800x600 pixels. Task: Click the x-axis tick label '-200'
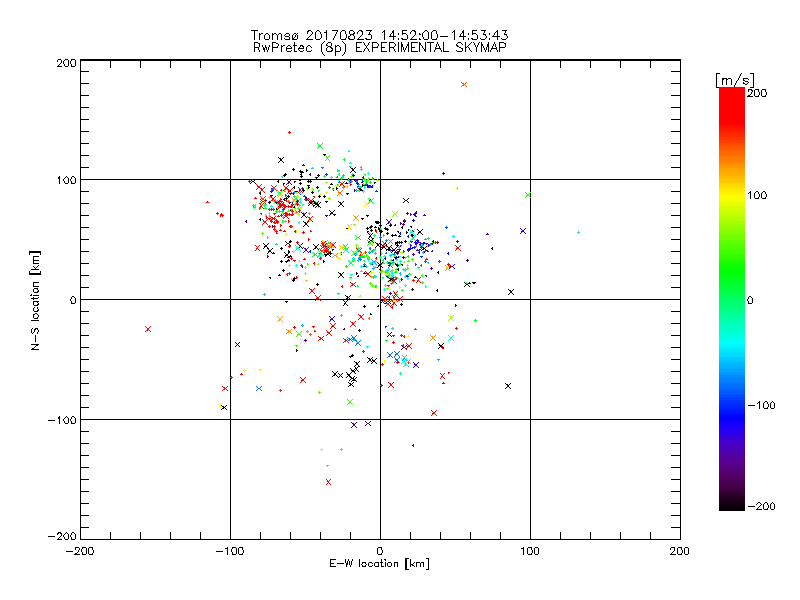tap(80, 551)
